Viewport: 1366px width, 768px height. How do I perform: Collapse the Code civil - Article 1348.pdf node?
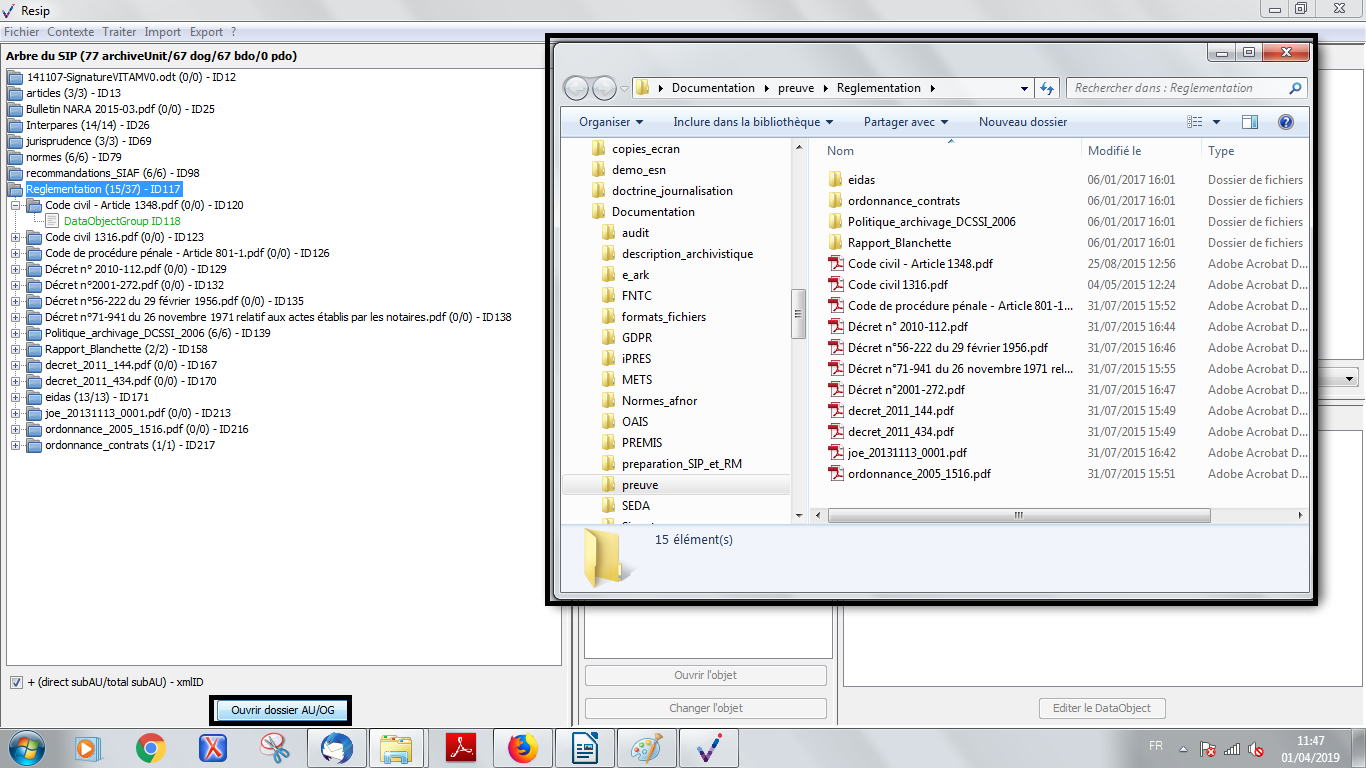(16, 205)
